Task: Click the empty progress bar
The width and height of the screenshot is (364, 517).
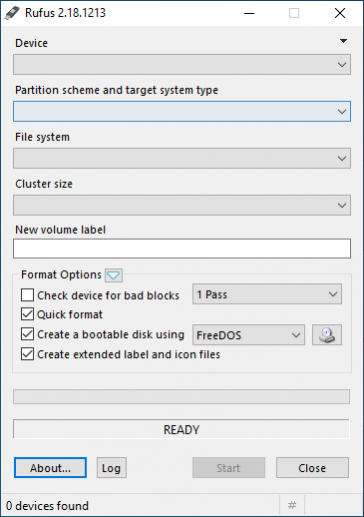Action: point(181,397)
